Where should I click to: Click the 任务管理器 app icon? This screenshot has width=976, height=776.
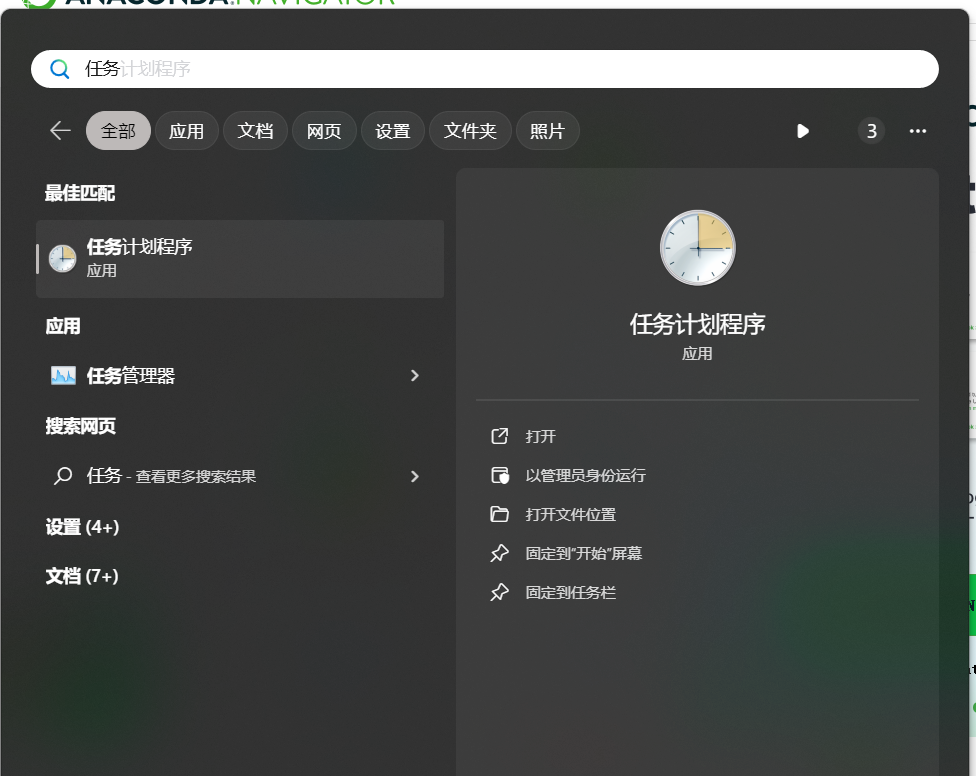63,376
